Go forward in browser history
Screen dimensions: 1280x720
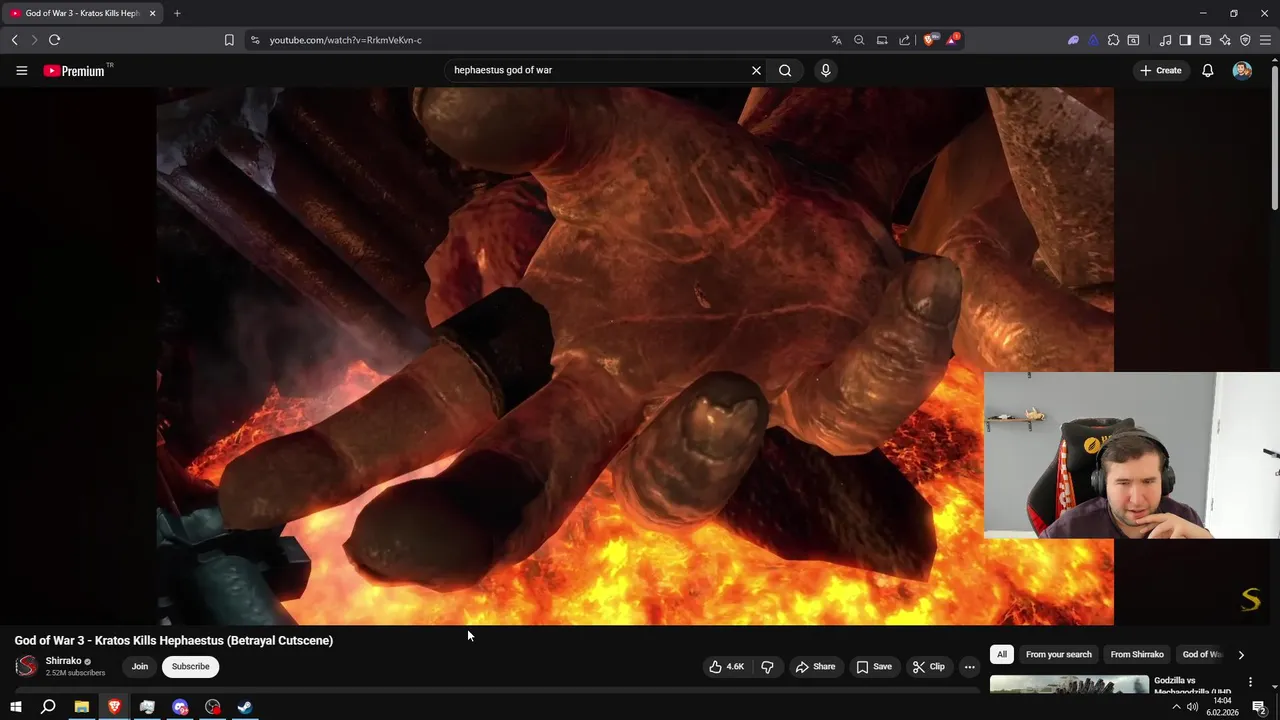34,40
